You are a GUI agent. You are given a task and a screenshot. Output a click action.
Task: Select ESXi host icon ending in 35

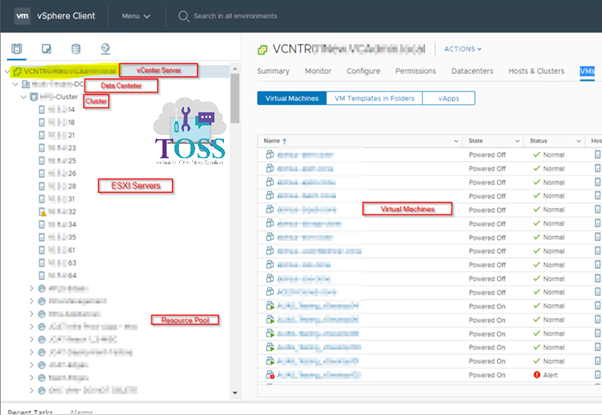pos(42,237)
